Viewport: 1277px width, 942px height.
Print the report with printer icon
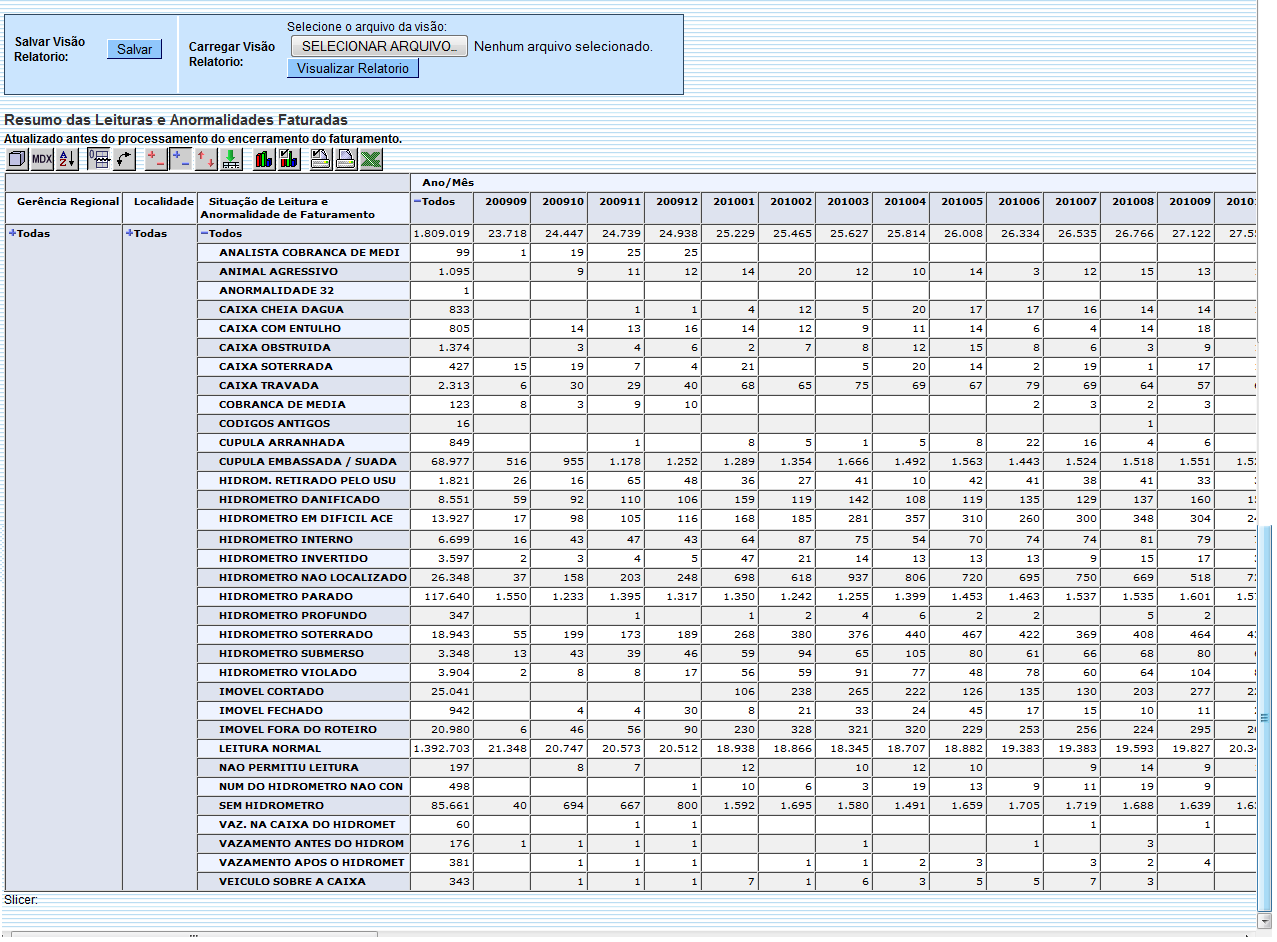346,159
